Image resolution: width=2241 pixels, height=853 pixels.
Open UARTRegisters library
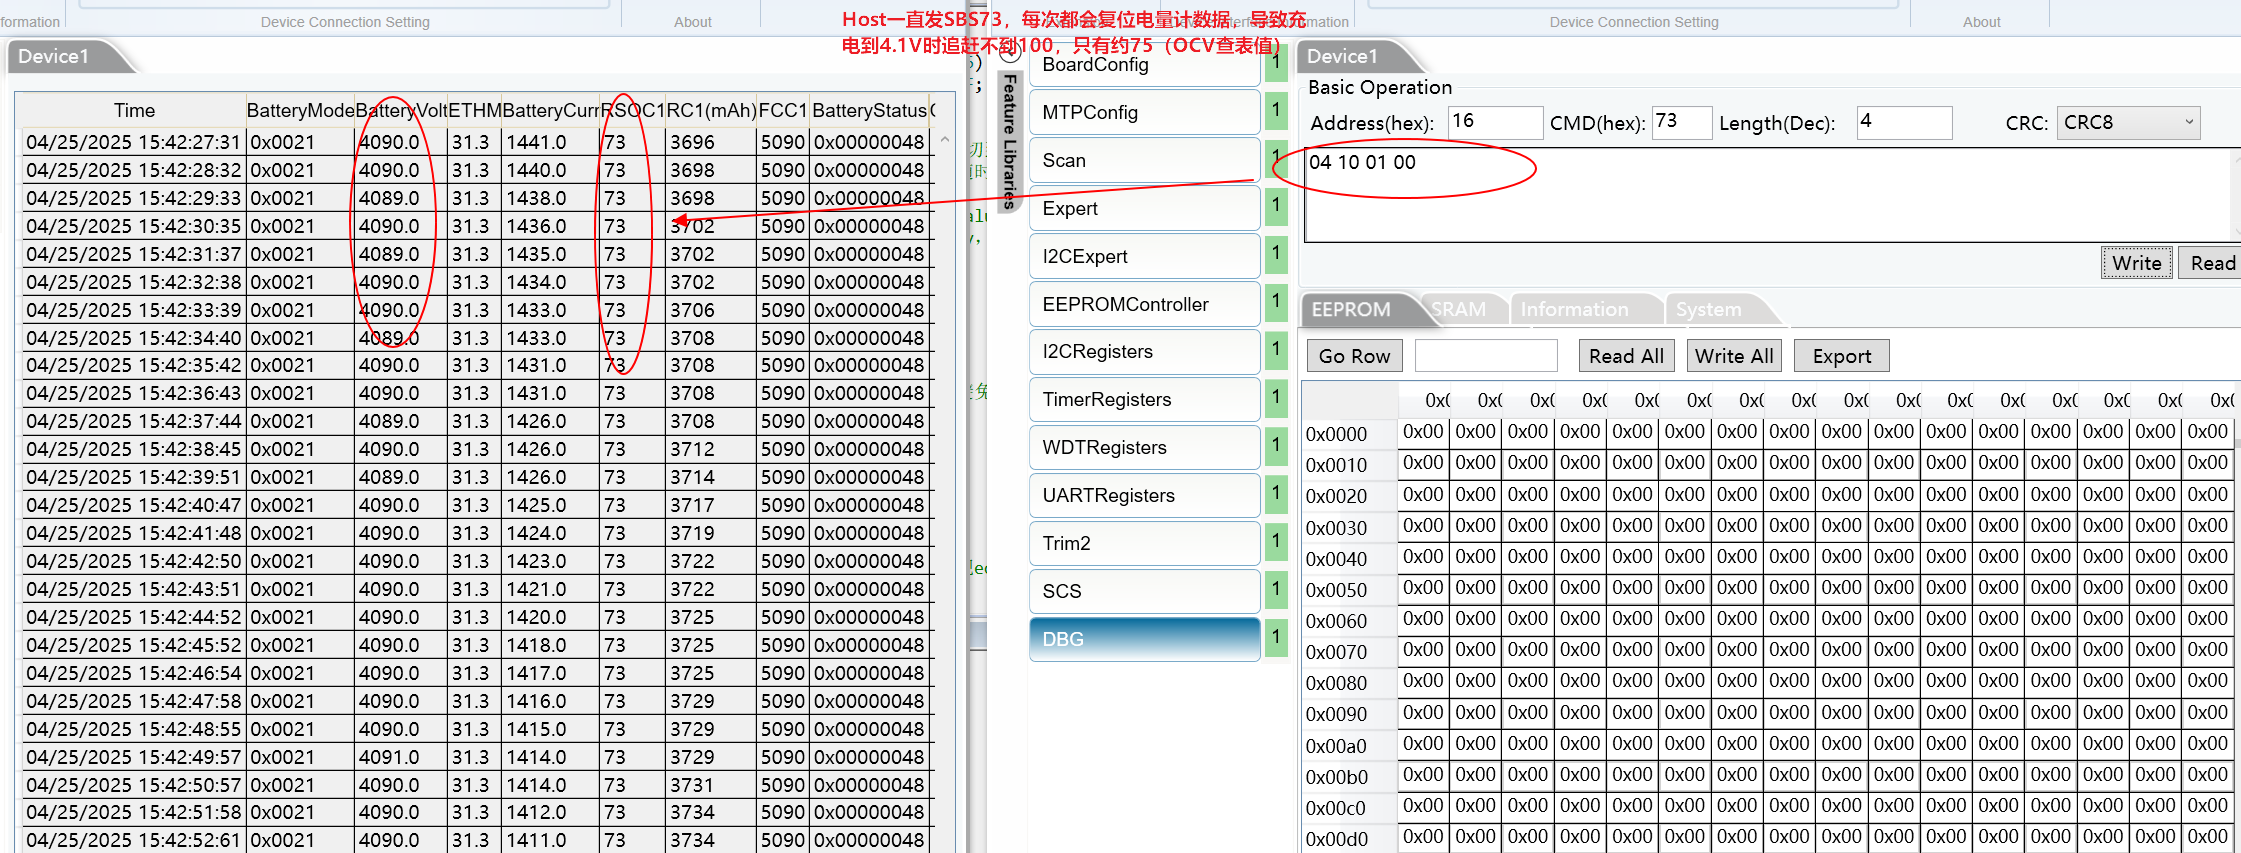[x=1144, y=495]
